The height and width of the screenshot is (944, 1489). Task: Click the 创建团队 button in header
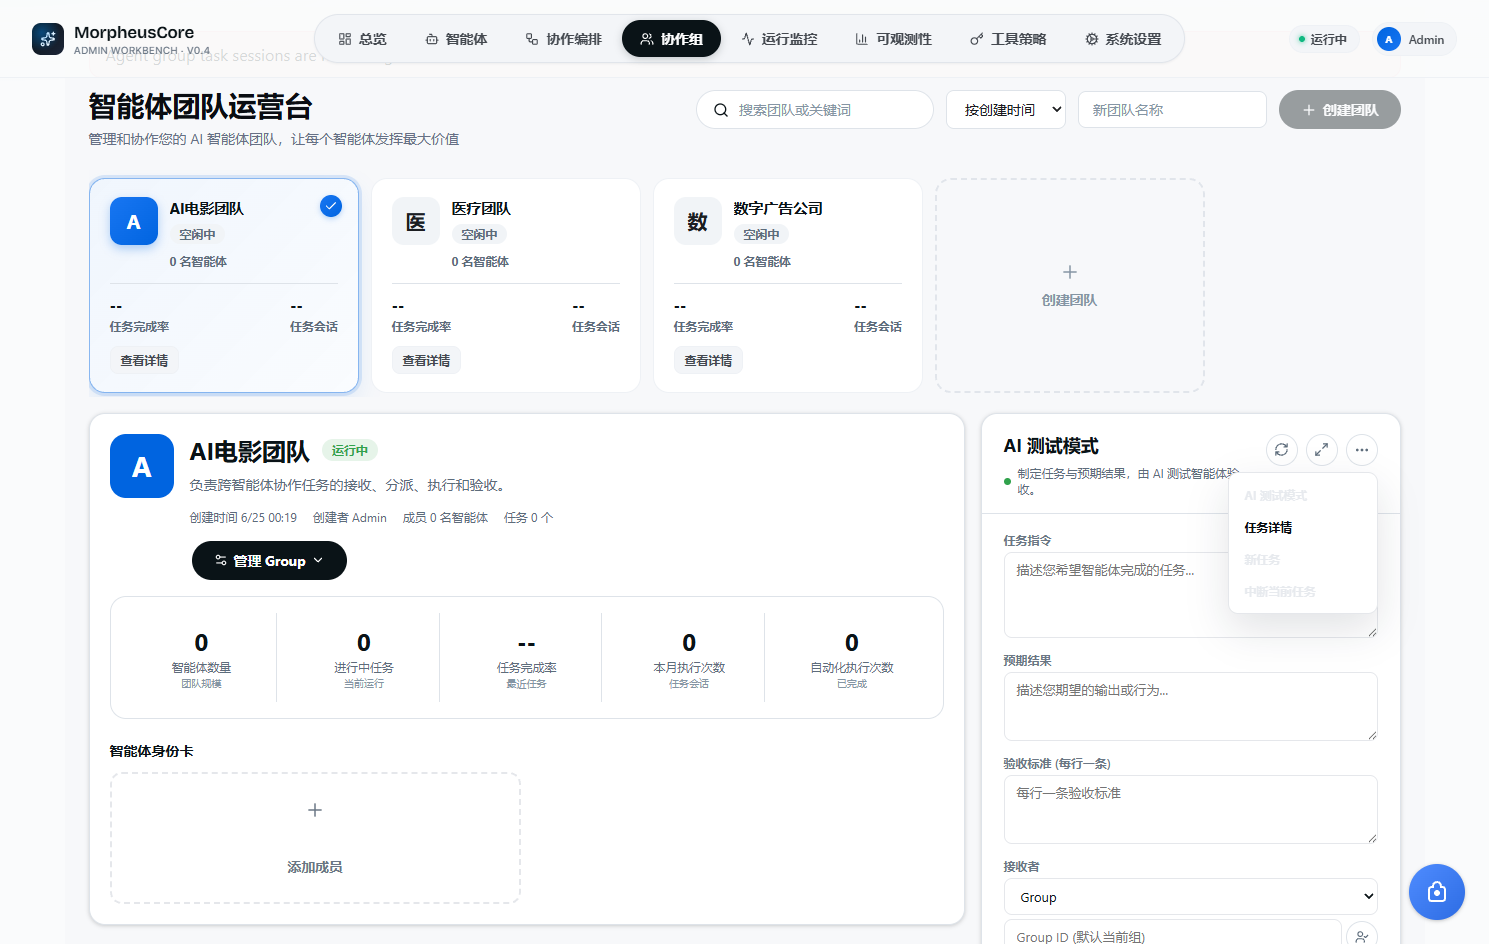pyautogui.click(x=1339, y=110)
